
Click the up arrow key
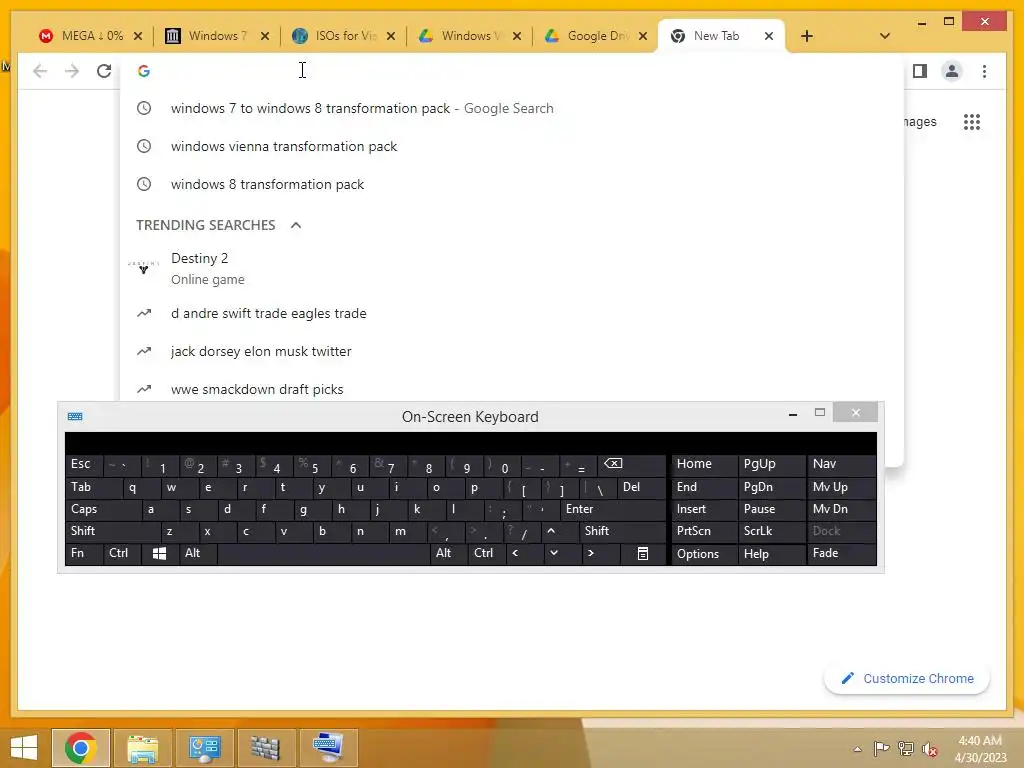click(559, 532)
